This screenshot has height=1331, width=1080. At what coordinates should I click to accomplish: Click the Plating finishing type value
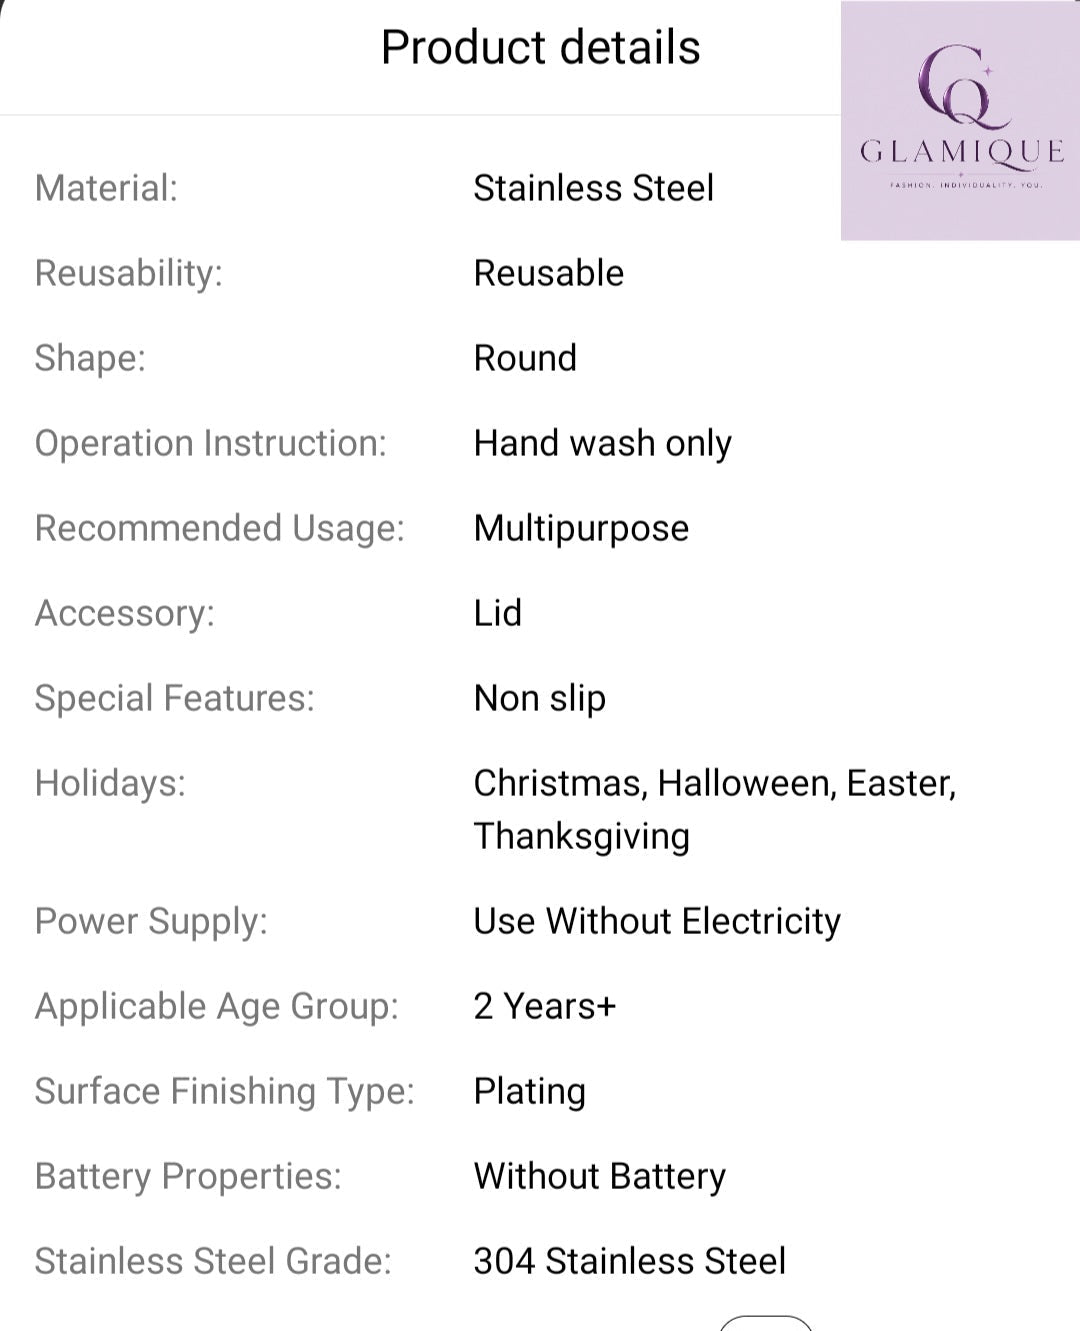pos(529,1091)
